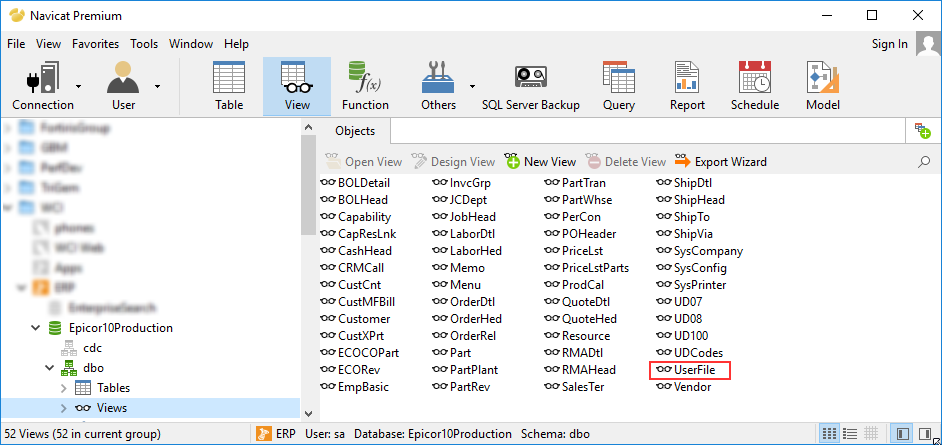Open the Connection dropdown arrow

click(x=79, y=86)
